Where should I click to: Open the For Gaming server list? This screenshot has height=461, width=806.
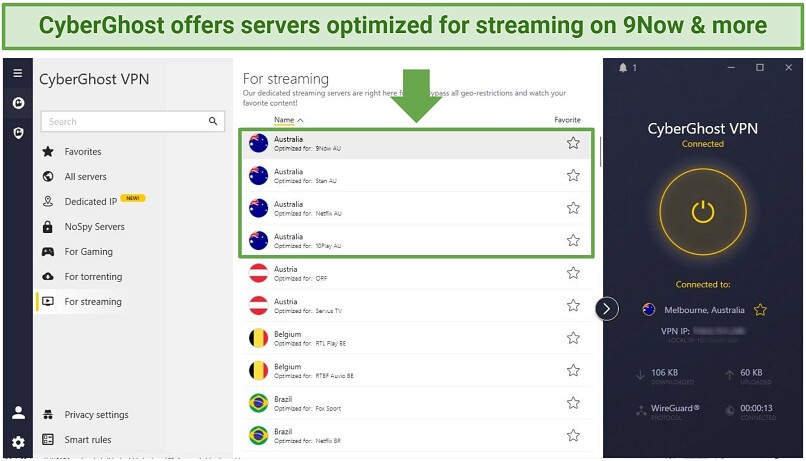[x=88, y=252]
